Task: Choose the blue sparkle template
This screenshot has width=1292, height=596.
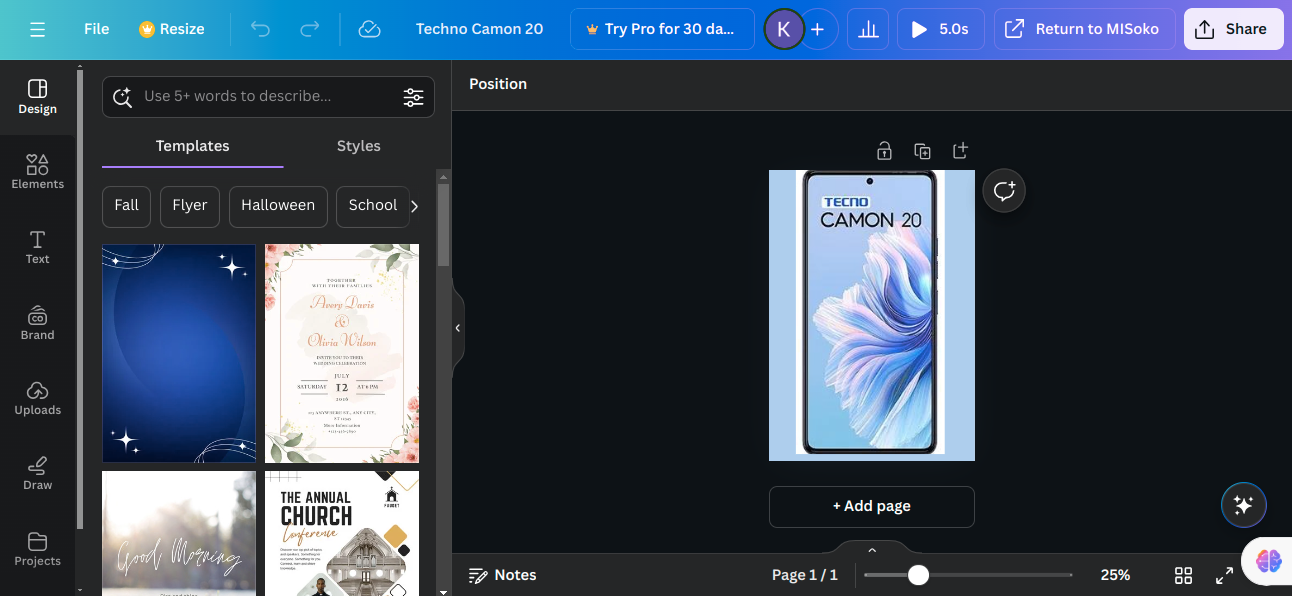Action: (179, 353)
